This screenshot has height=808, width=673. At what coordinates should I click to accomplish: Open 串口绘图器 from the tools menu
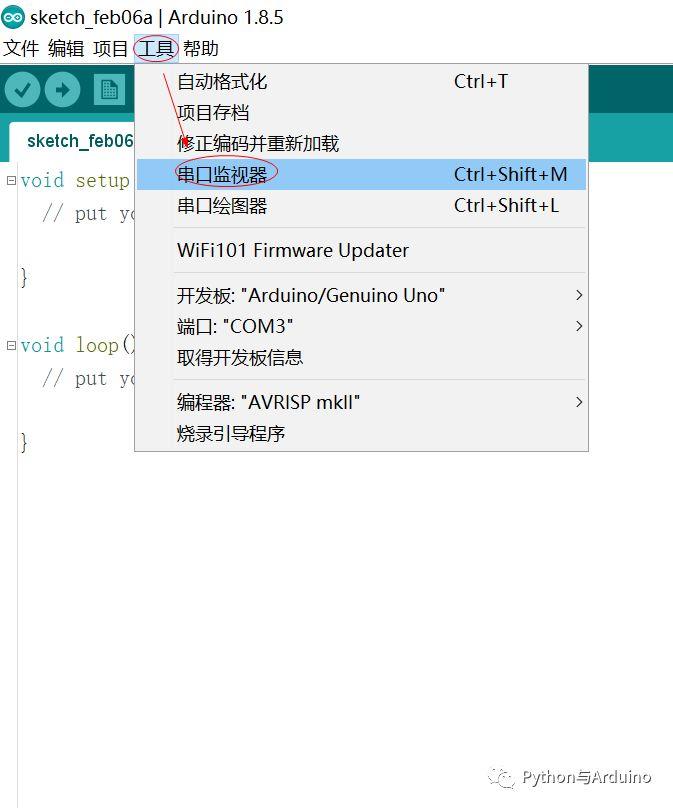(x=361, y=205)
